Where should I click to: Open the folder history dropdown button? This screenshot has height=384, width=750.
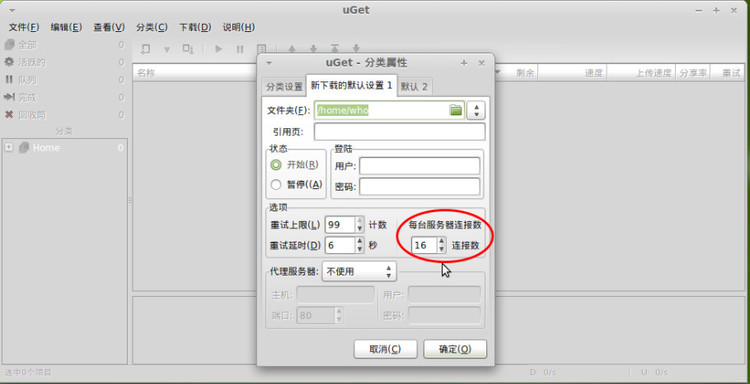tap(476, 110)
